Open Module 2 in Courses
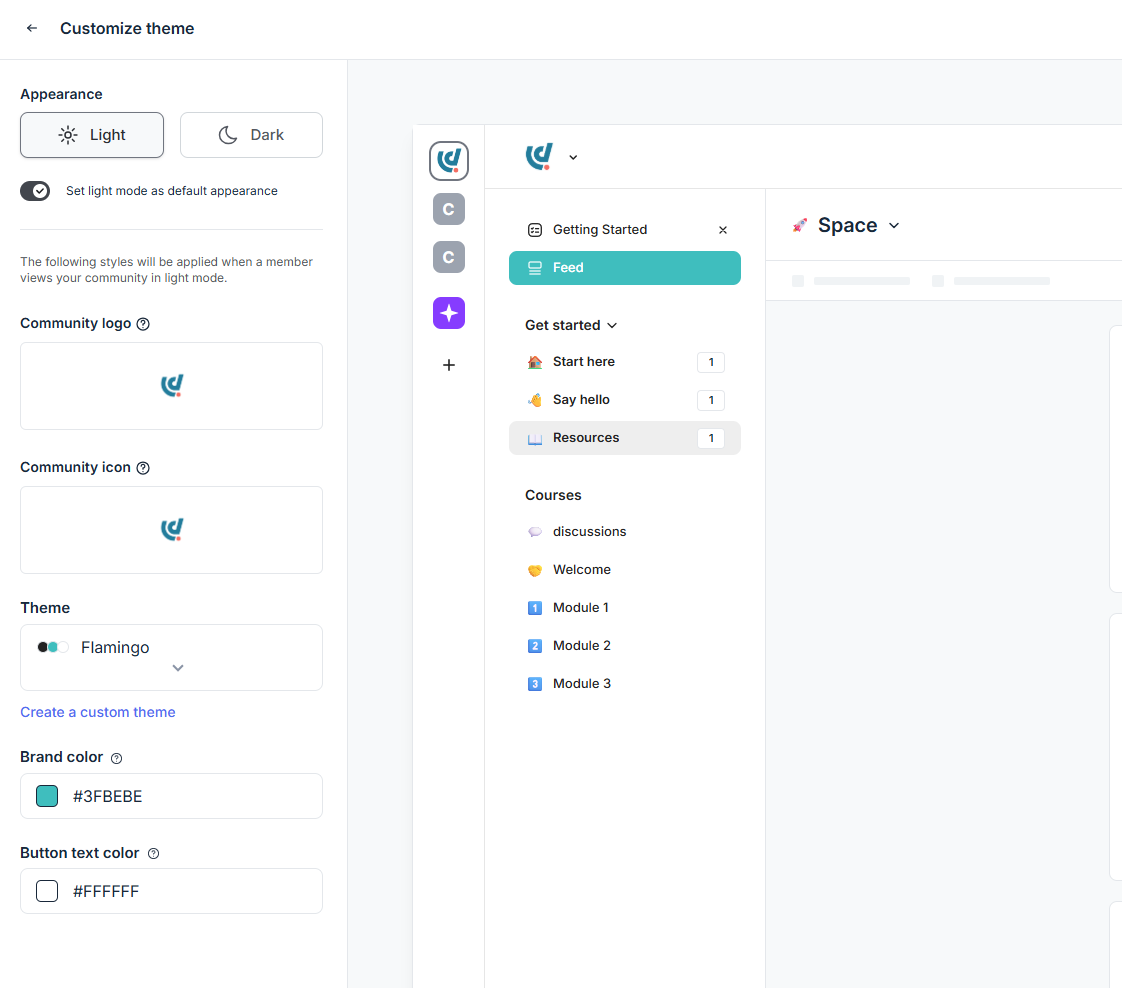The image size is (1122, 988). point(625,645)
